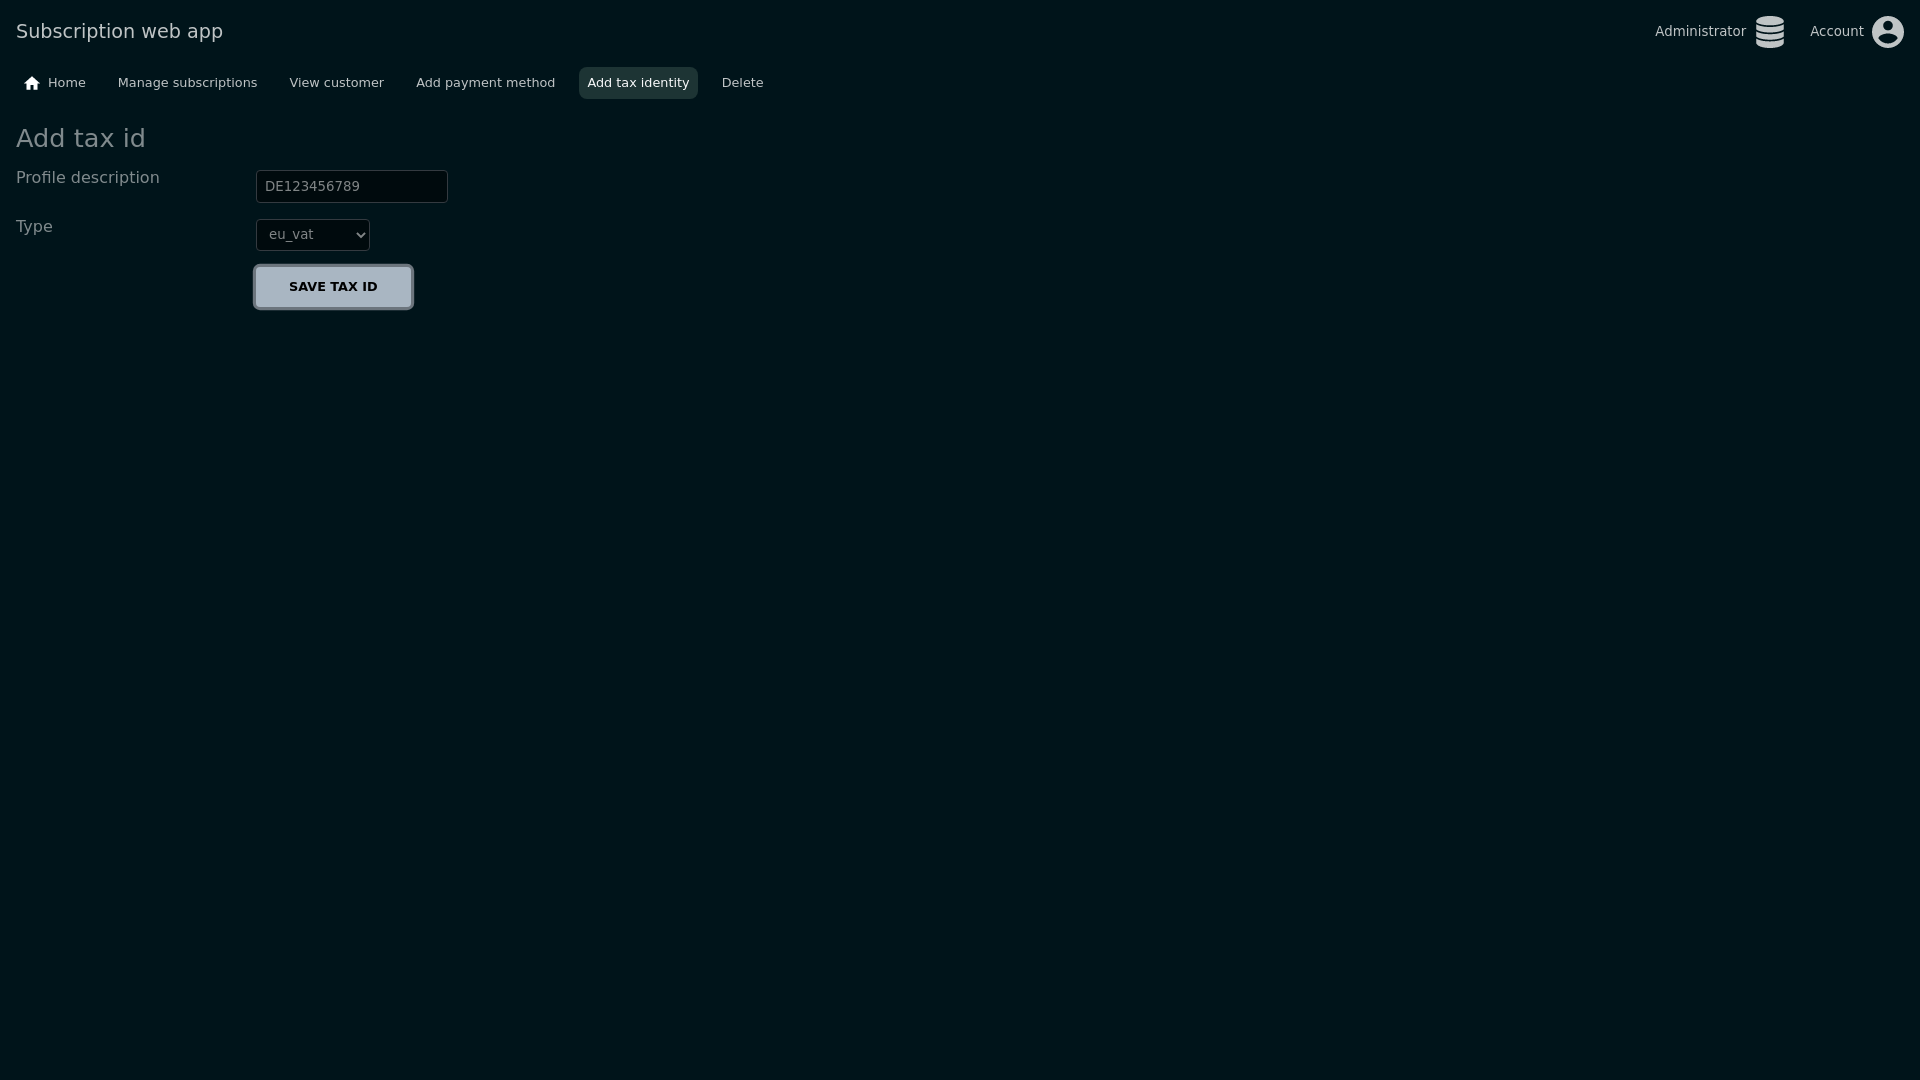Viewport: 1920px width, 1080px height.
Task: Open the eu_vat type select box
Action: point(312,235)
